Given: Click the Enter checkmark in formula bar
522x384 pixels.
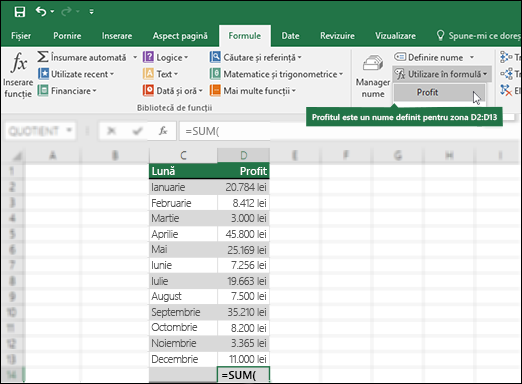Looking at the screenshot, I should click(x=137, y=131).
